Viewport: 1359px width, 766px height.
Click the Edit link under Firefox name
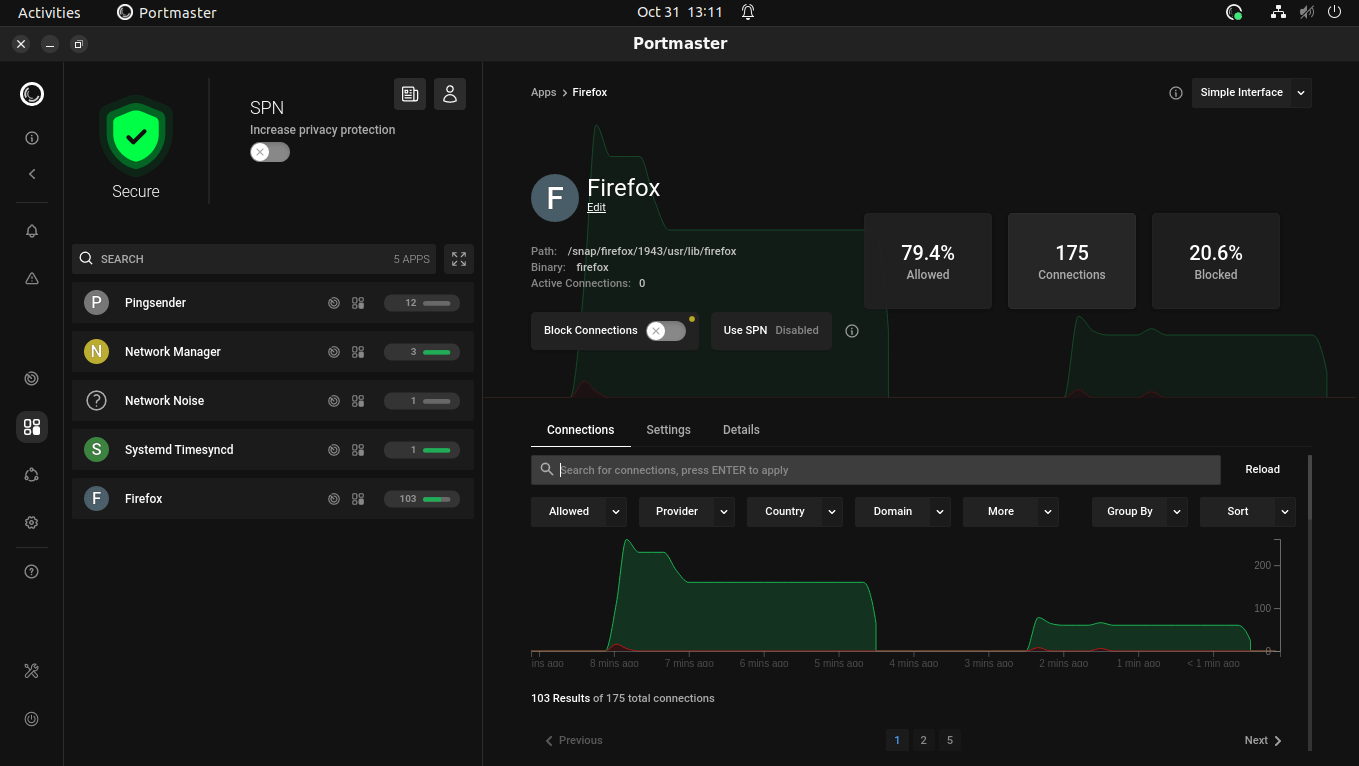click(x=596, y=207)
